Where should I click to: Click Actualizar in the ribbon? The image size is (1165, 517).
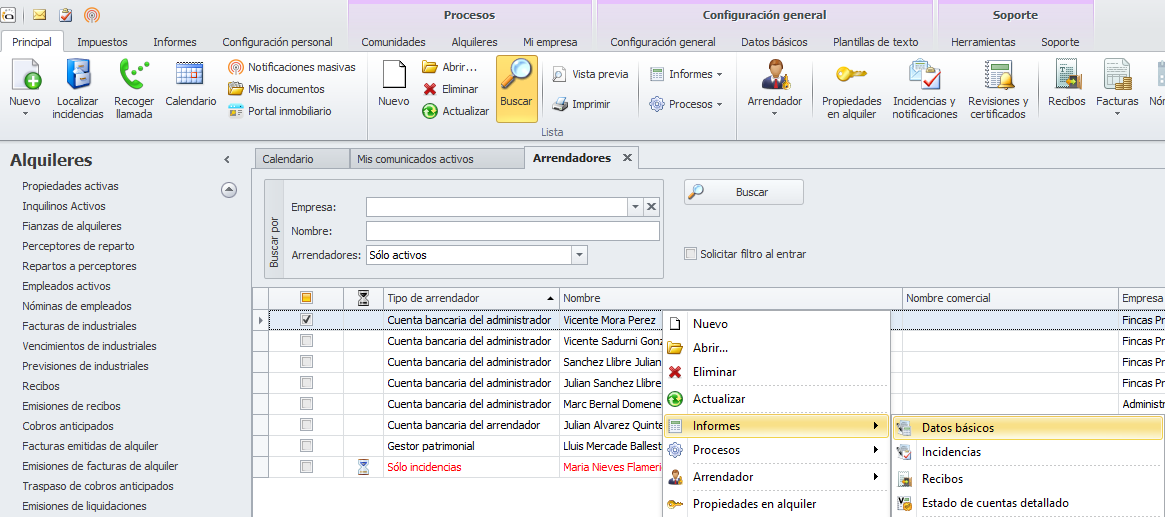click(x=455, y=111)
